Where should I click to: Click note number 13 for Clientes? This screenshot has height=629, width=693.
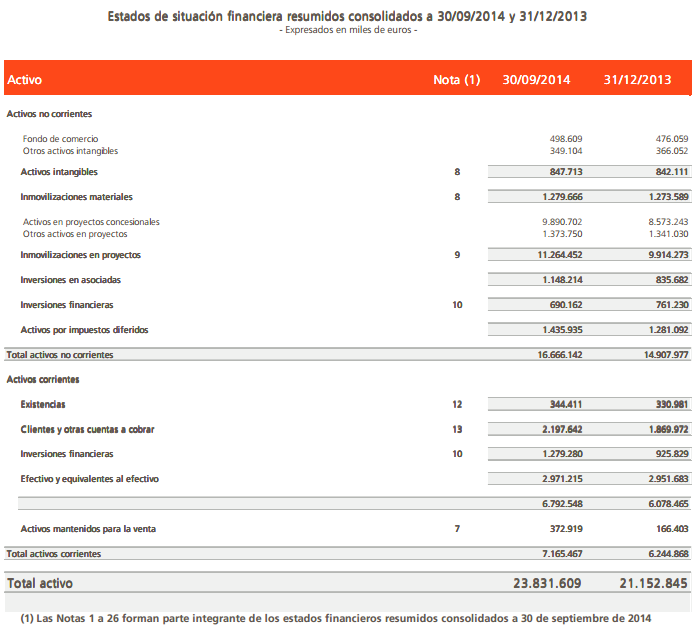(x=457, y=430)
